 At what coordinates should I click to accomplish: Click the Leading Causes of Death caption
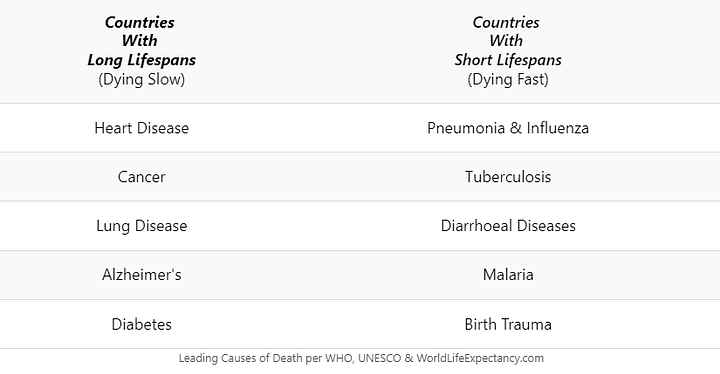pyautogui.click(x=361, y=358)
